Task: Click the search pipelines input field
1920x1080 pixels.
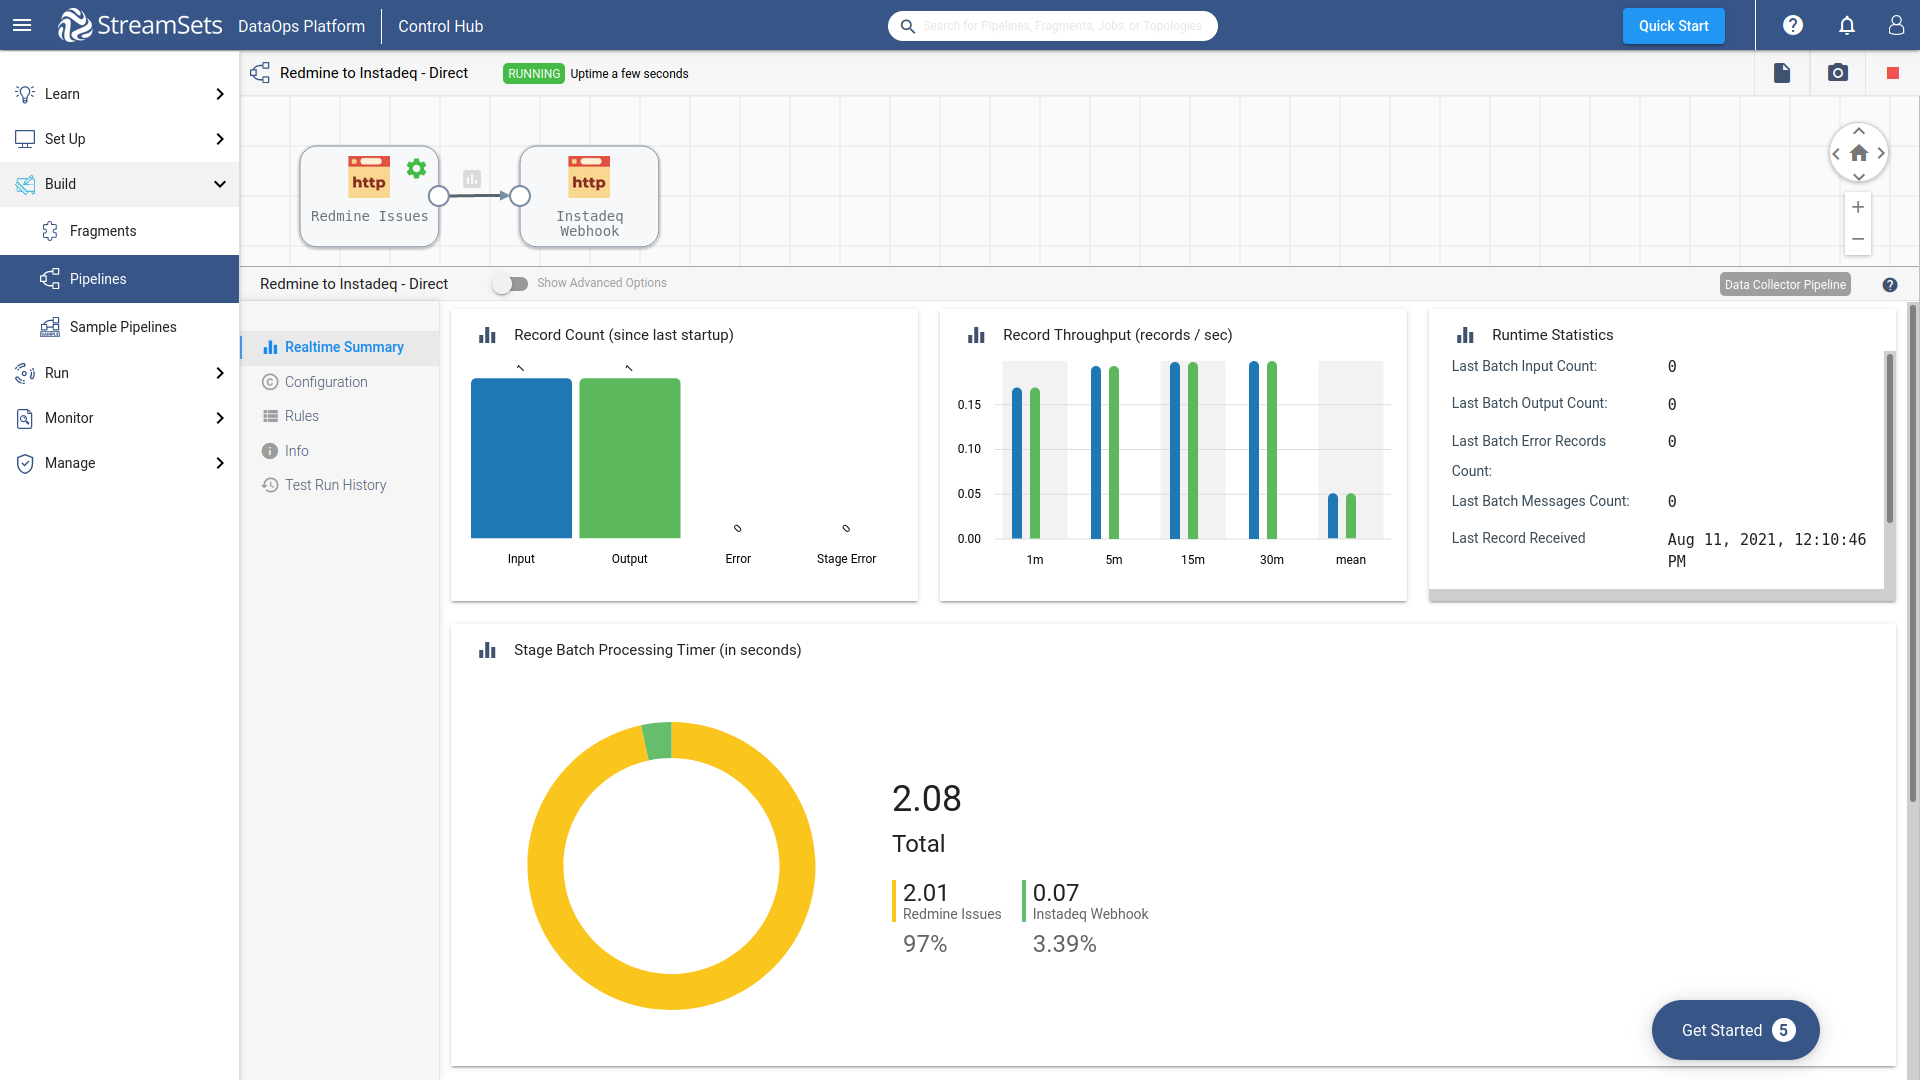Action: [x=1052, y=26]
